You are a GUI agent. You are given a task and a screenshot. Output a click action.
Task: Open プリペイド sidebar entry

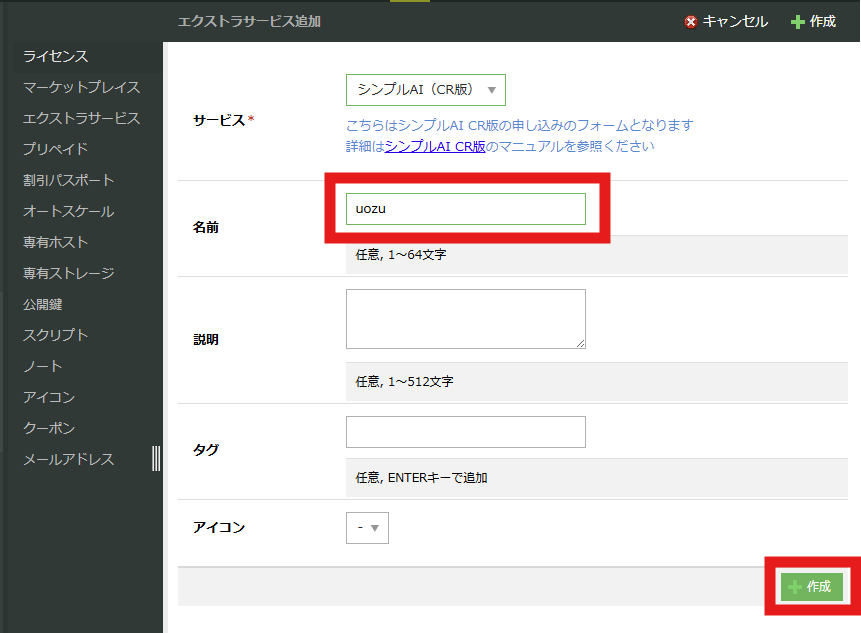(56, 149)
